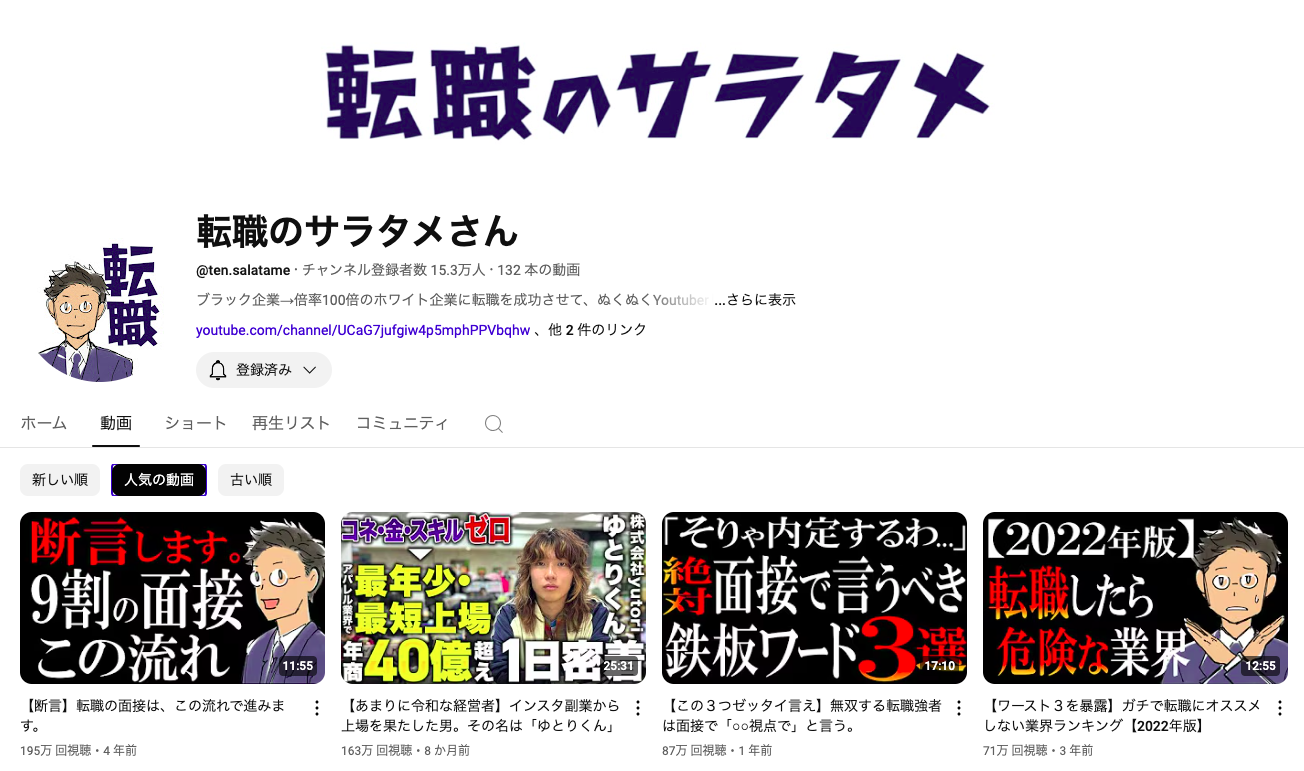Select the 人気の動画 filter chip
Screen dimensions: 1304x771
pos(159,480)
